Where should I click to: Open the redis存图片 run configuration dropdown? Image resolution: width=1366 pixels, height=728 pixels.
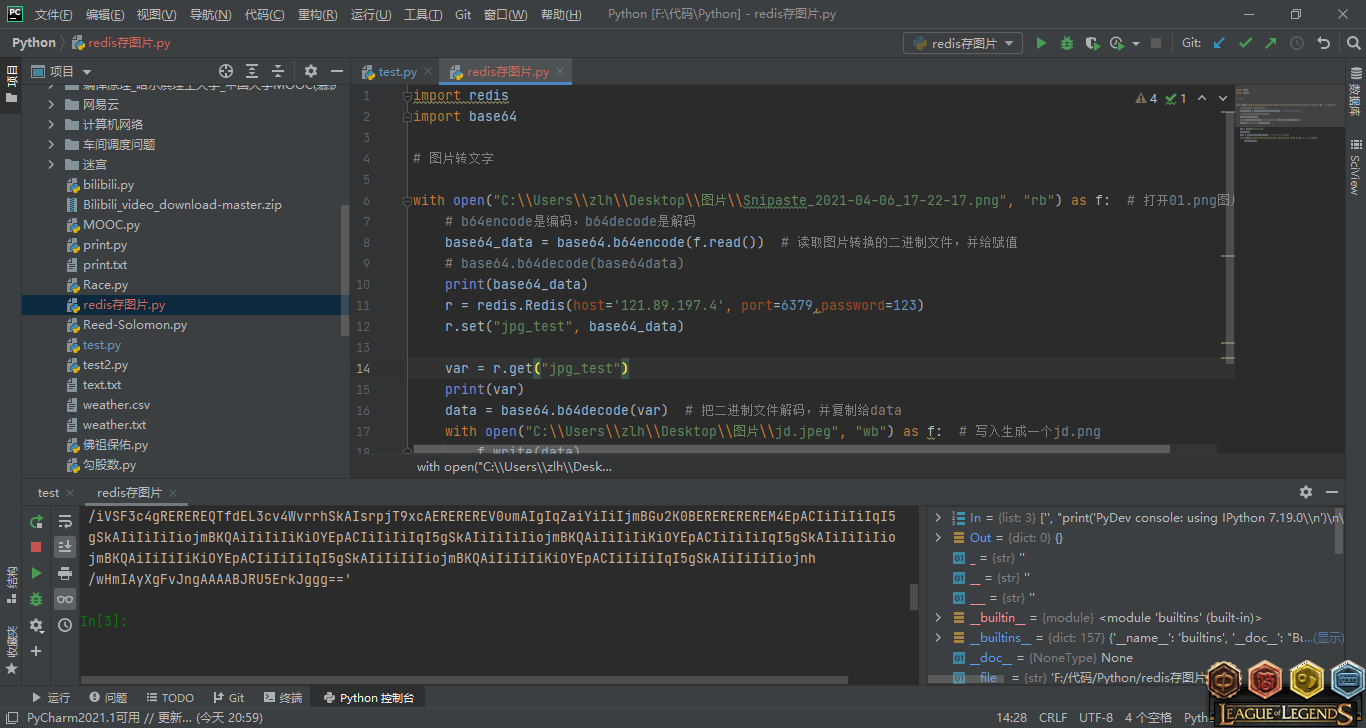coord(962,43)
